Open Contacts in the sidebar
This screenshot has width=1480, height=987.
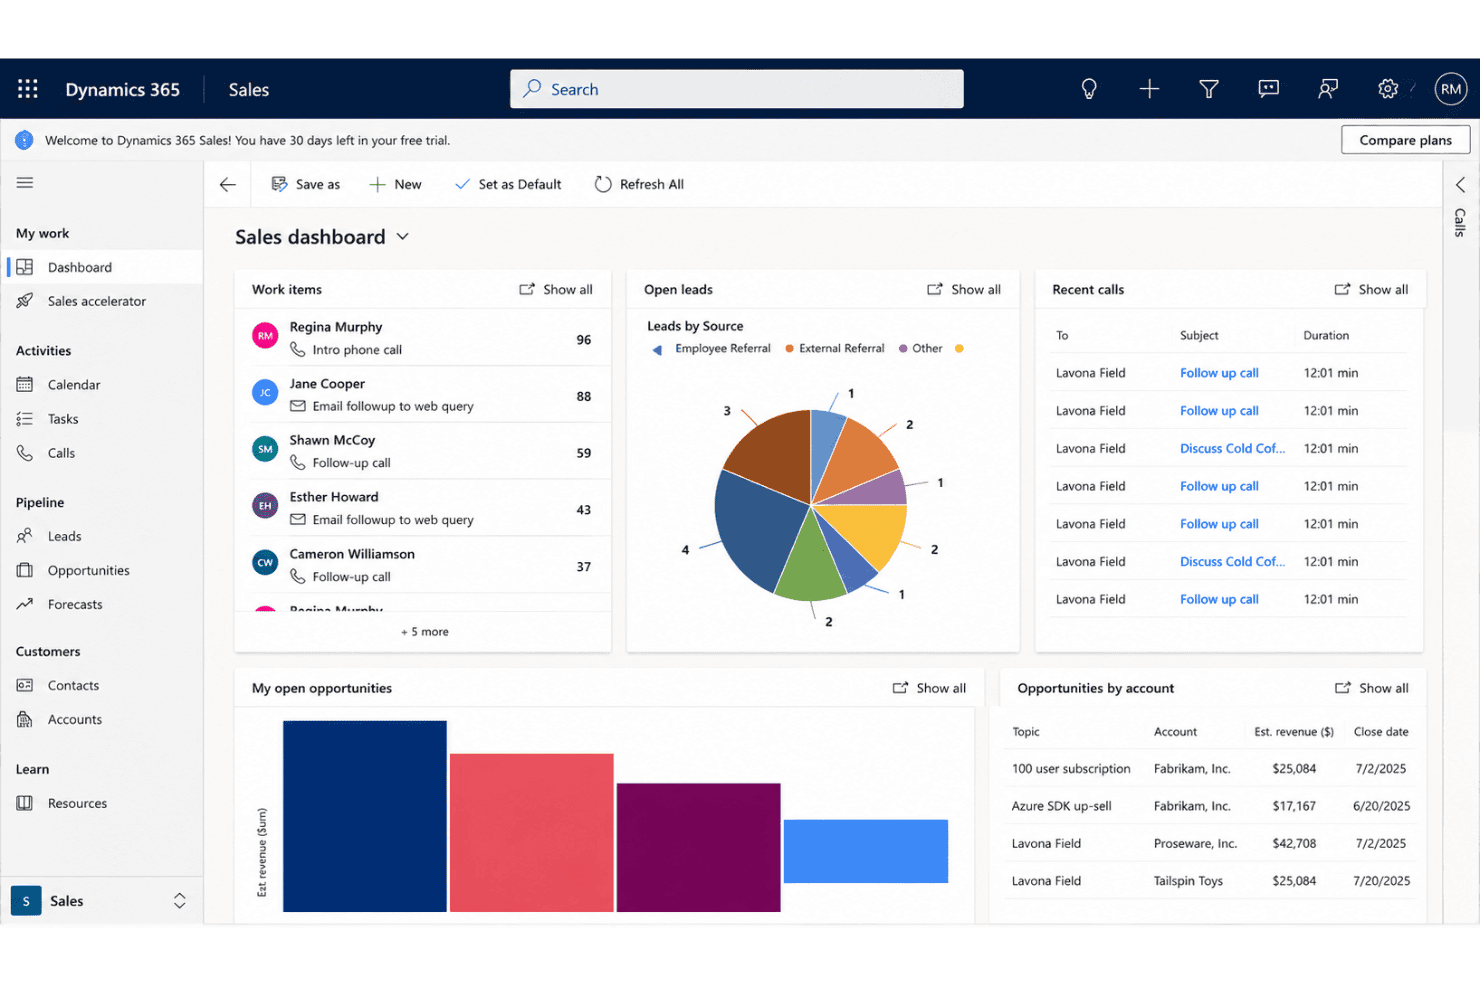pyautogui.click(x=102, y=685)
